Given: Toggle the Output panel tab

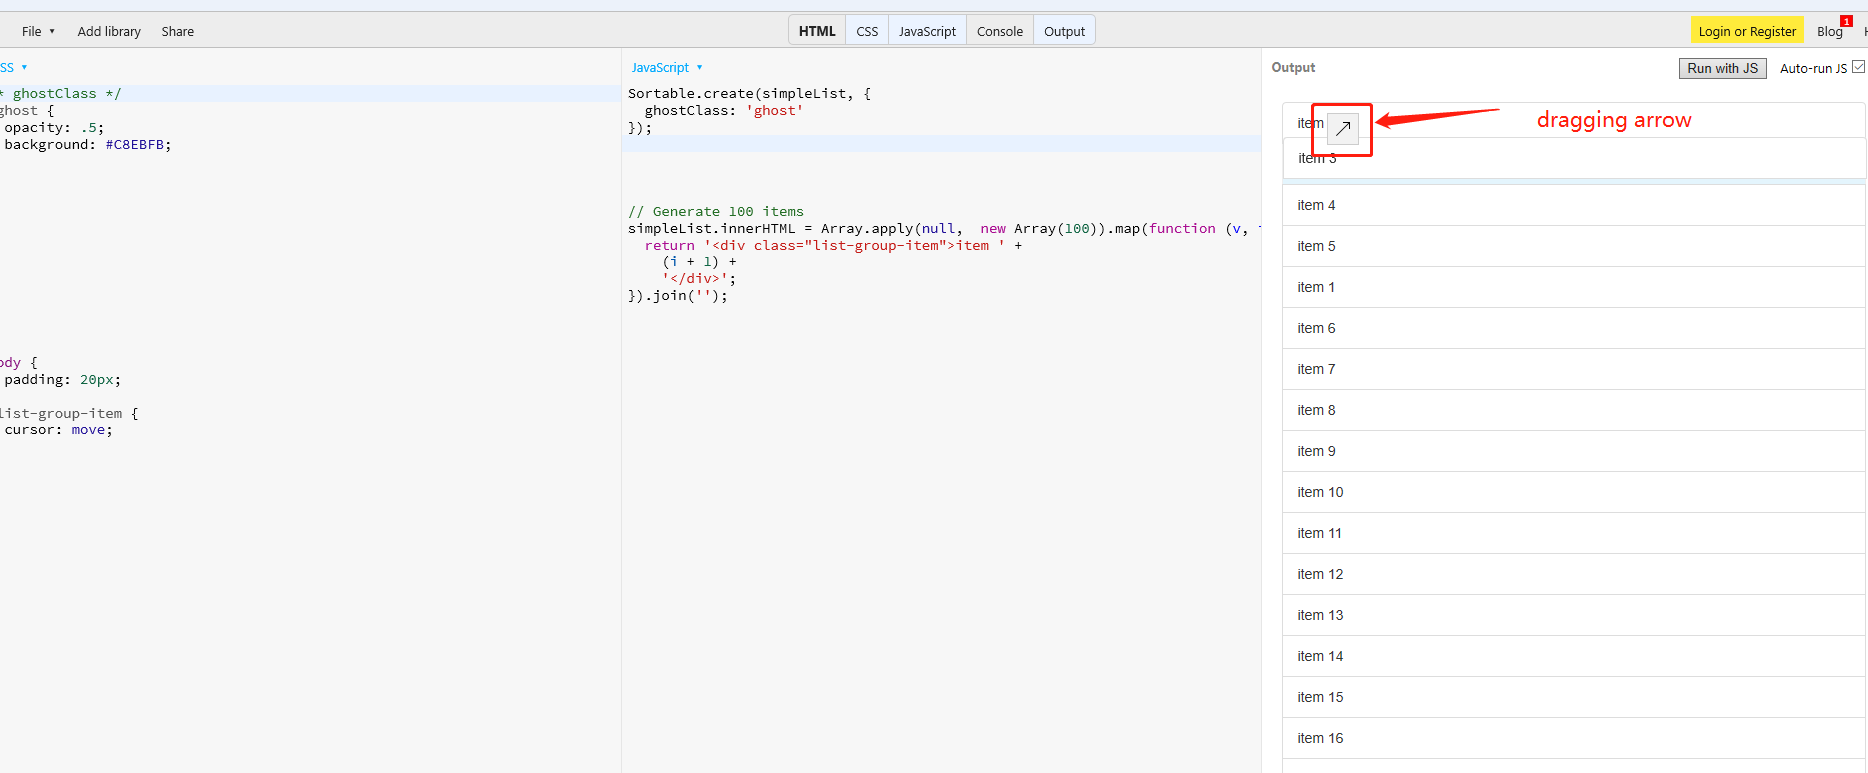Looking at the screenshot, I should [1064, 31].
